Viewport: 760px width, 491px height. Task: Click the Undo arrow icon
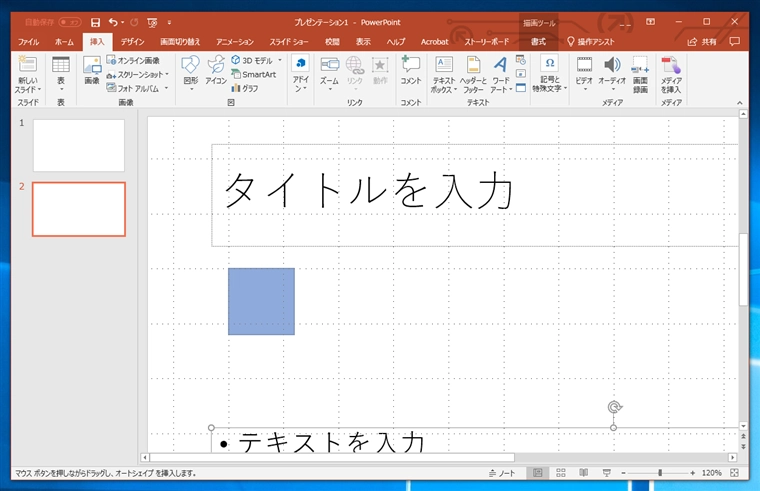[x=113, y=22]
